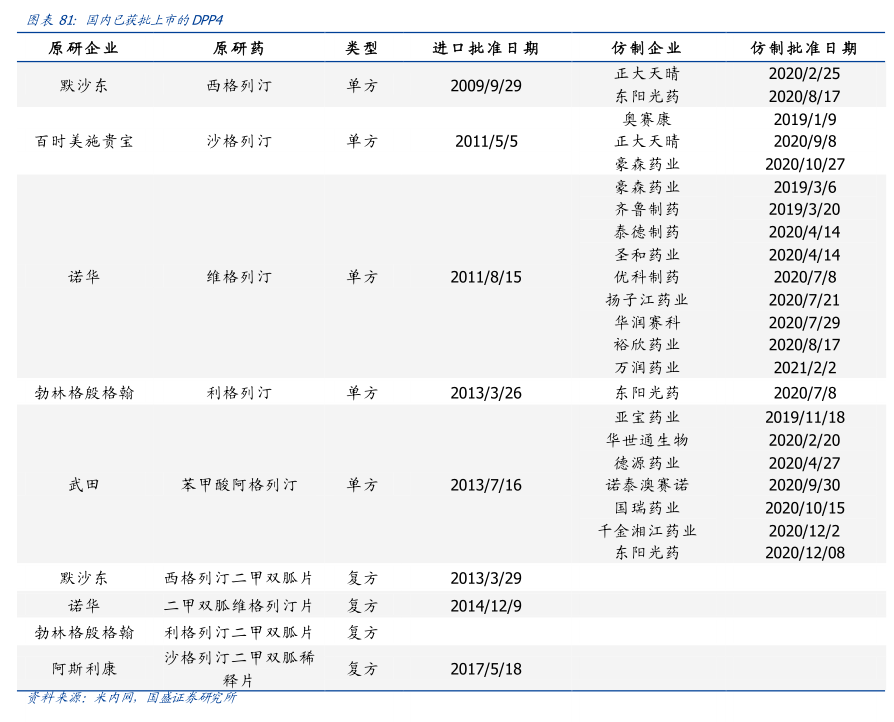Viewport: 894px width, 722px height.
Task: Select the approval date '2020/12/08'
Action: (x=804, y=553)
